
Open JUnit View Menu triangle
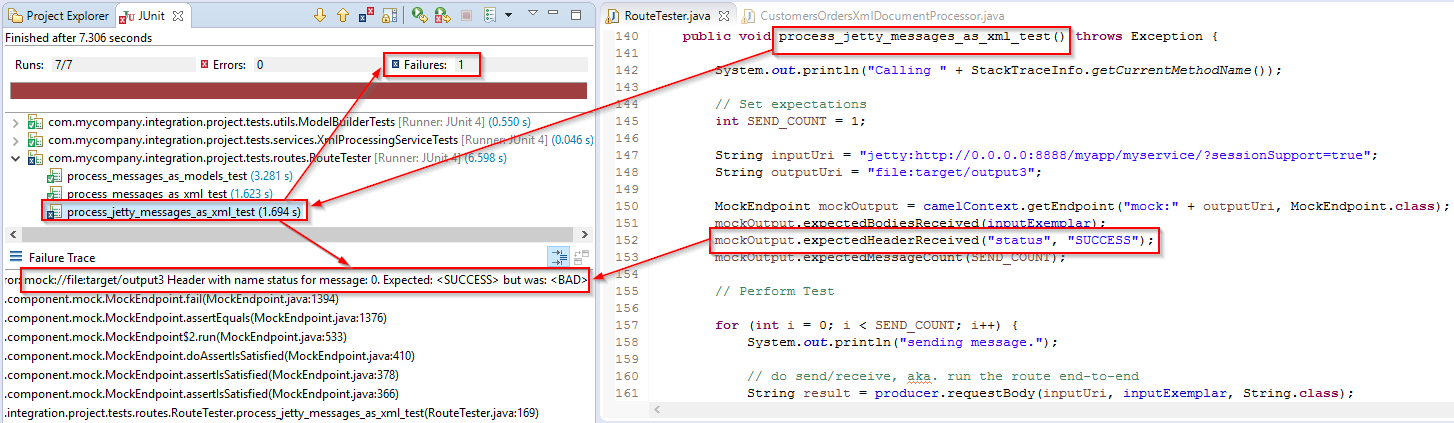click(x=533, y=13)
